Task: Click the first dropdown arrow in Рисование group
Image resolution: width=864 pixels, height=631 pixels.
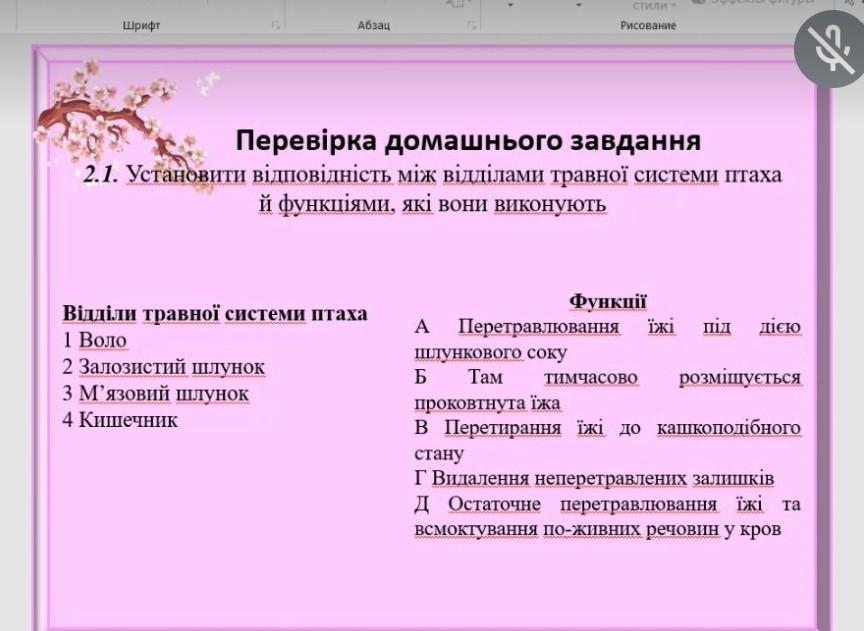Action: (x=511, y=6)
